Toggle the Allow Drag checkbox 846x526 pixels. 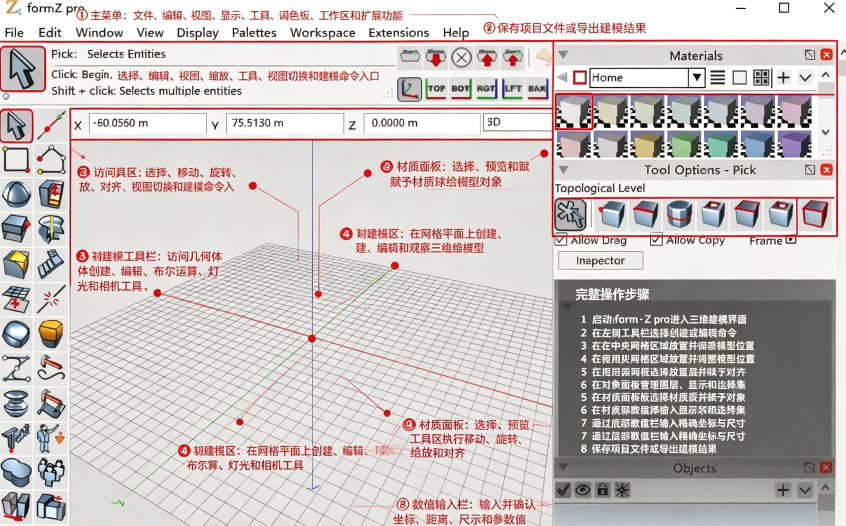click(561, 240)
